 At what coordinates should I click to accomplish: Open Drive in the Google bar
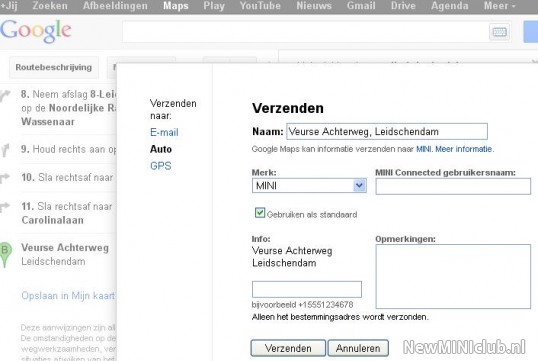click(403, 6)
